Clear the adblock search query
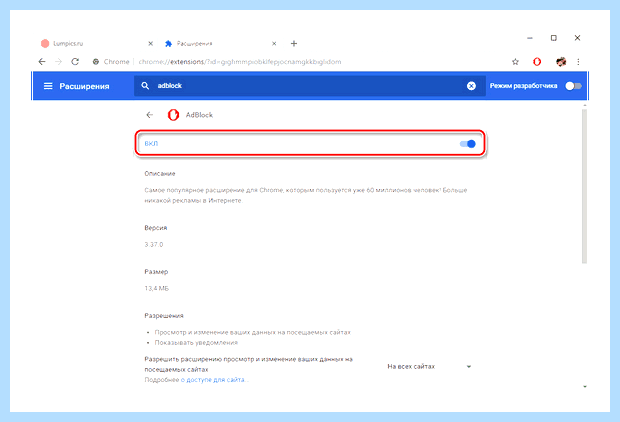This screenshot has height=422, width=620. (471, 86)
